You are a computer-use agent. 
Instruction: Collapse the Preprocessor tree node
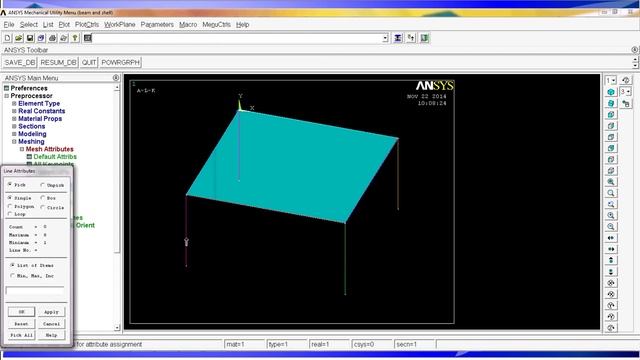7,96
